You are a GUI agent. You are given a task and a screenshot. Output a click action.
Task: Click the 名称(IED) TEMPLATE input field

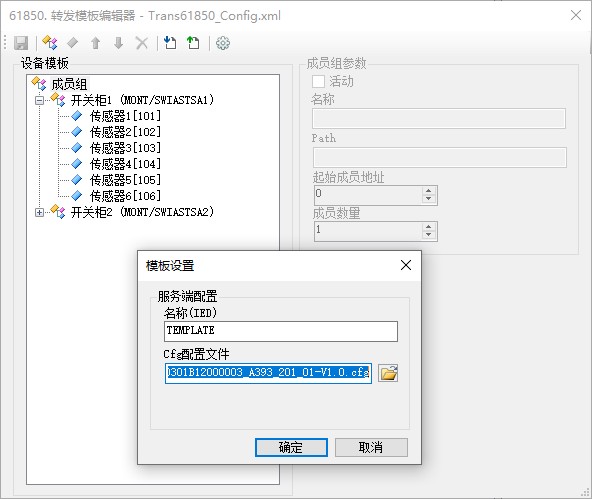pos(281,331)
